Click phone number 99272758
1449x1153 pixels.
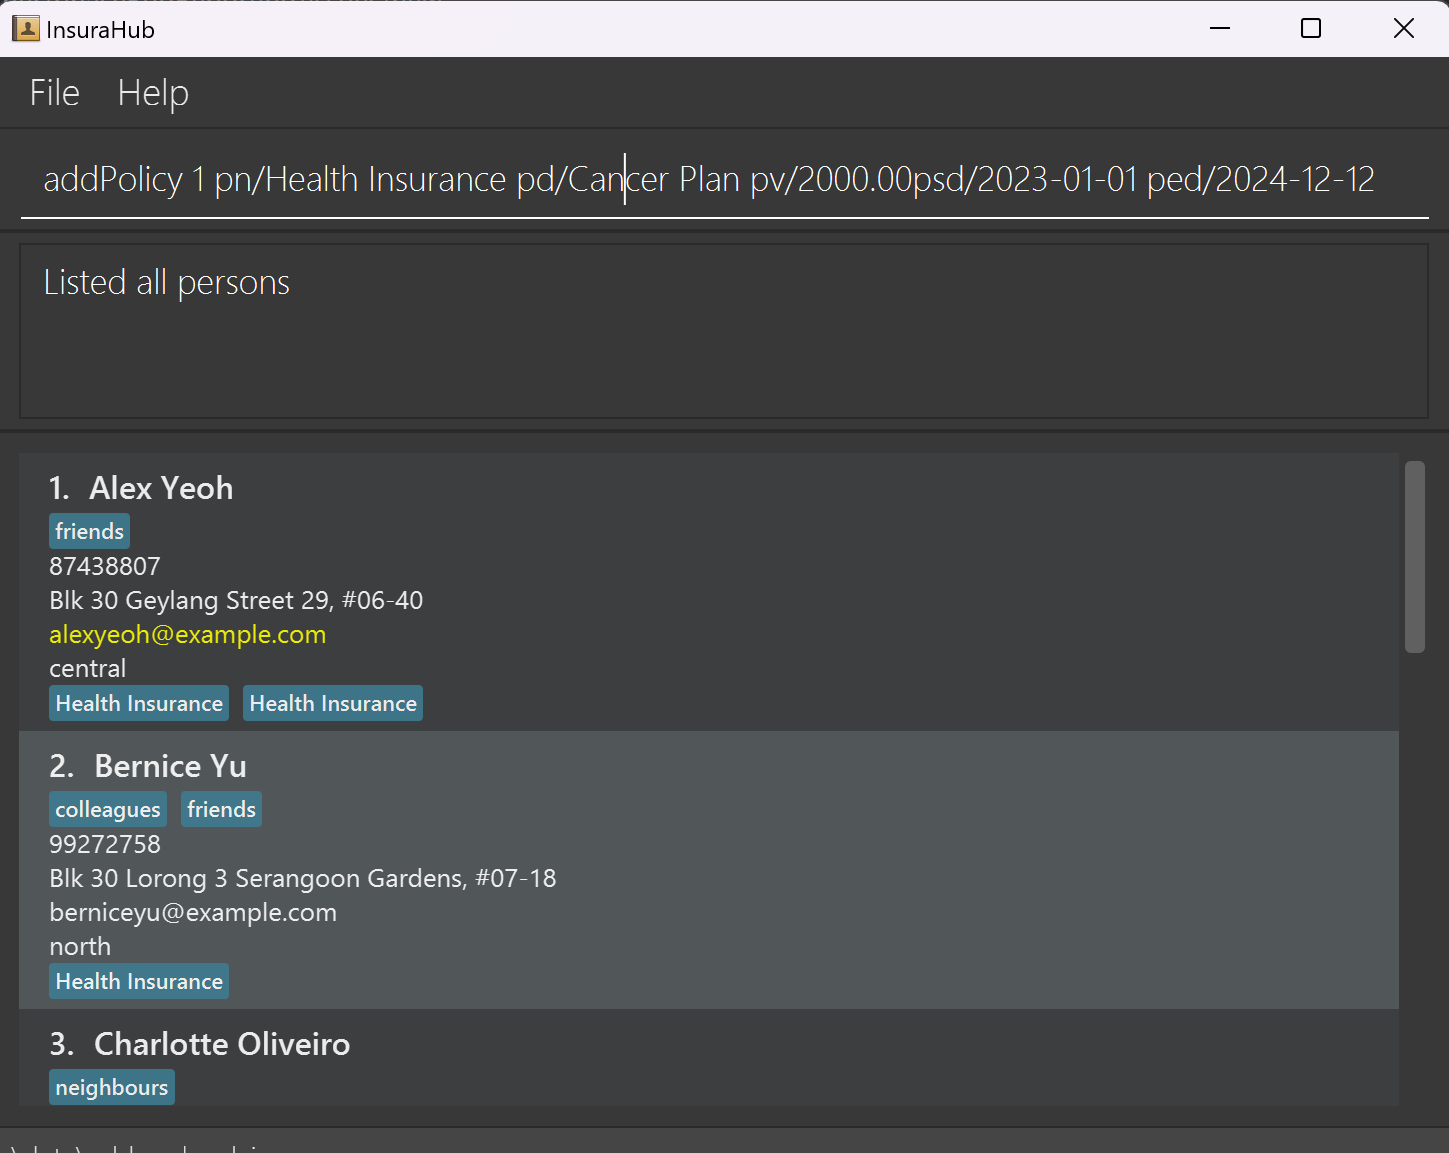click(105, 844)
